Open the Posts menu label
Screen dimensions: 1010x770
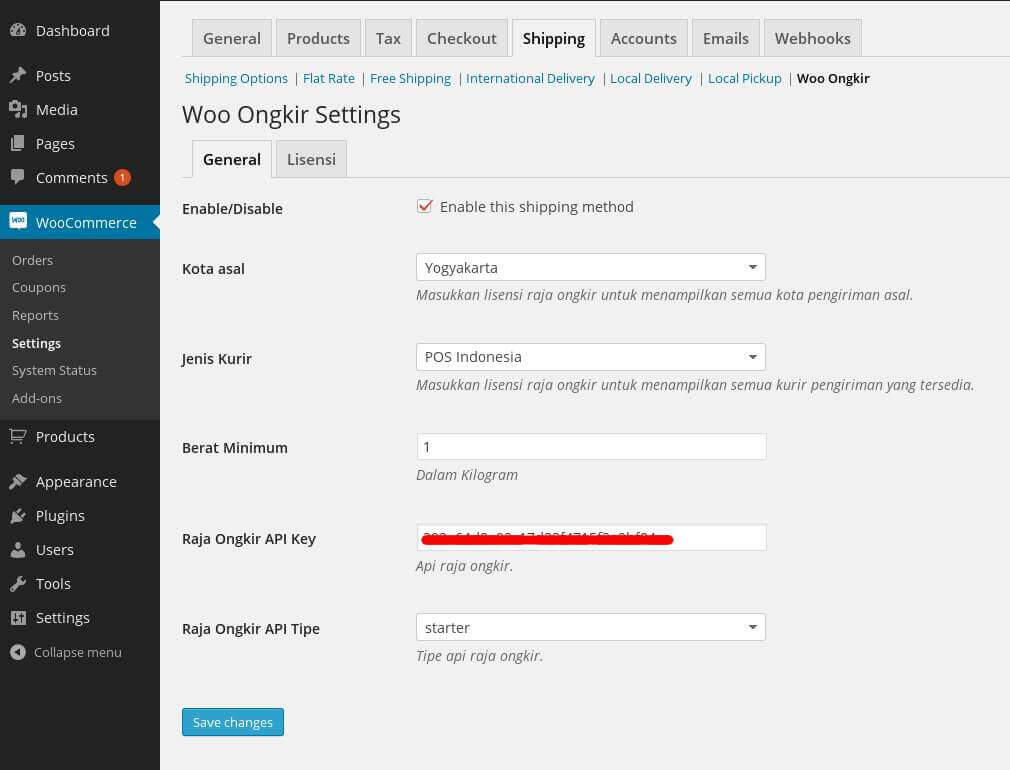point(53,76)
